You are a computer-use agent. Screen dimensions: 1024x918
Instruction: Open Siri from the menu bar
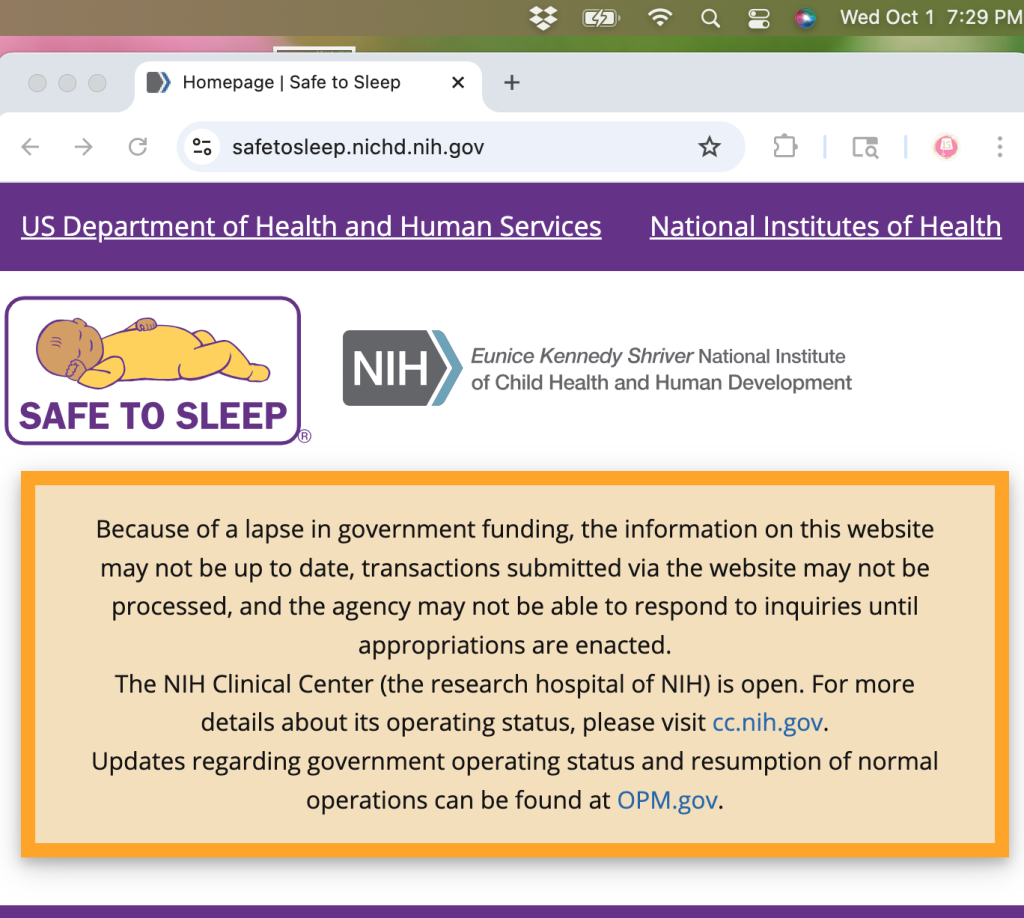point(806,17)
